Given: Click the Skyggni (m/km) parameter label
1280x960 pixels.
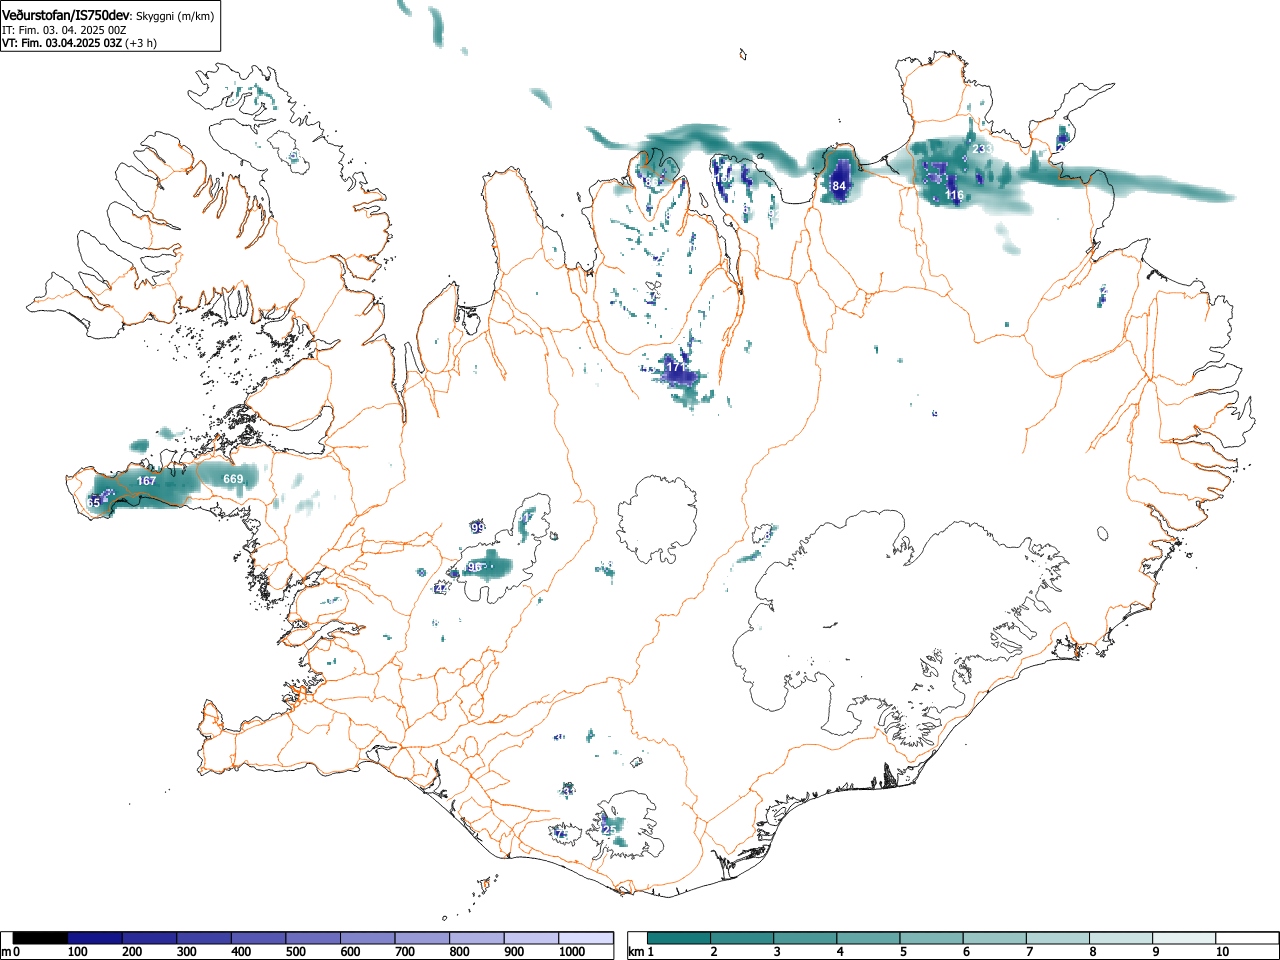Looking at the screenshot, I should [173, 16].
